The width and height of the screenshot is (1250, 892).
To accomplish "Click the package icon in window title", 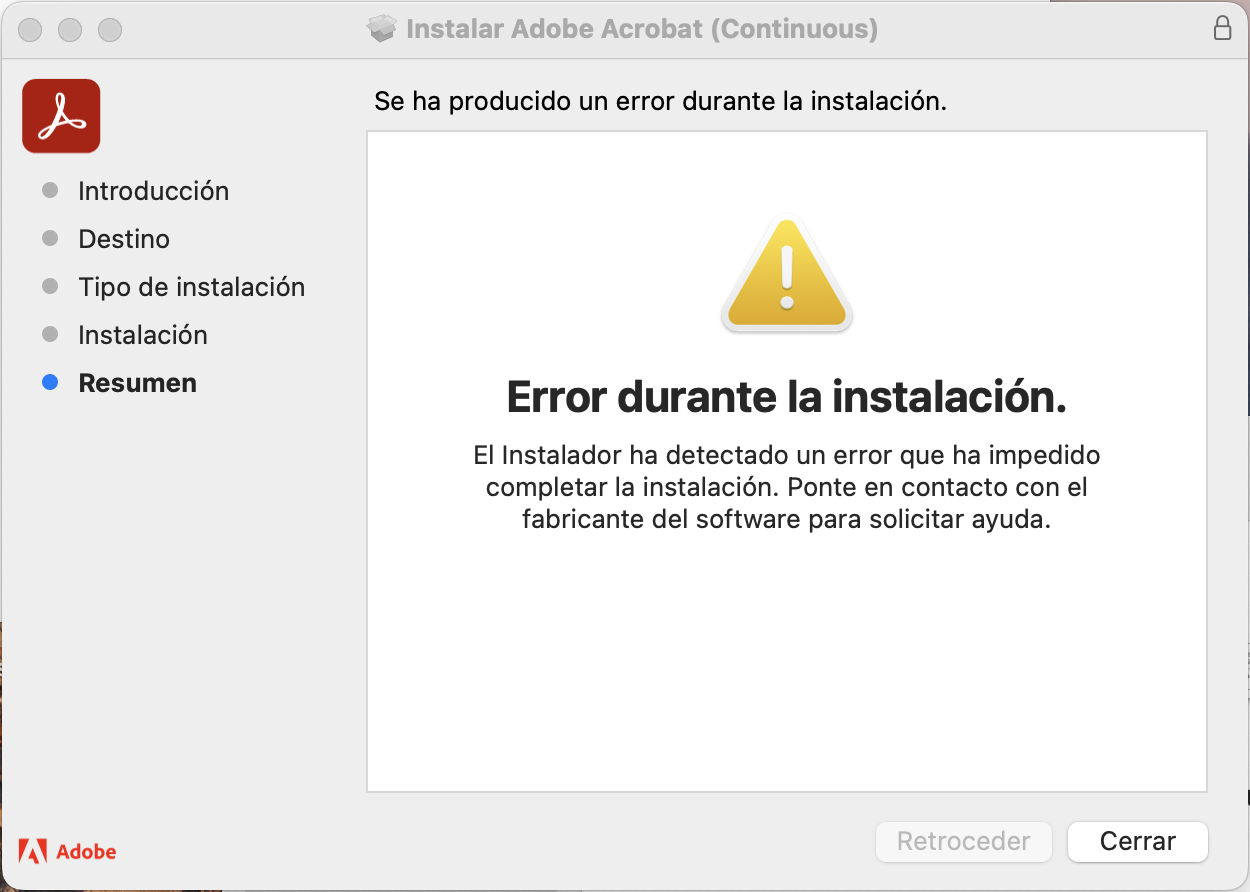I will pos(382,29).
